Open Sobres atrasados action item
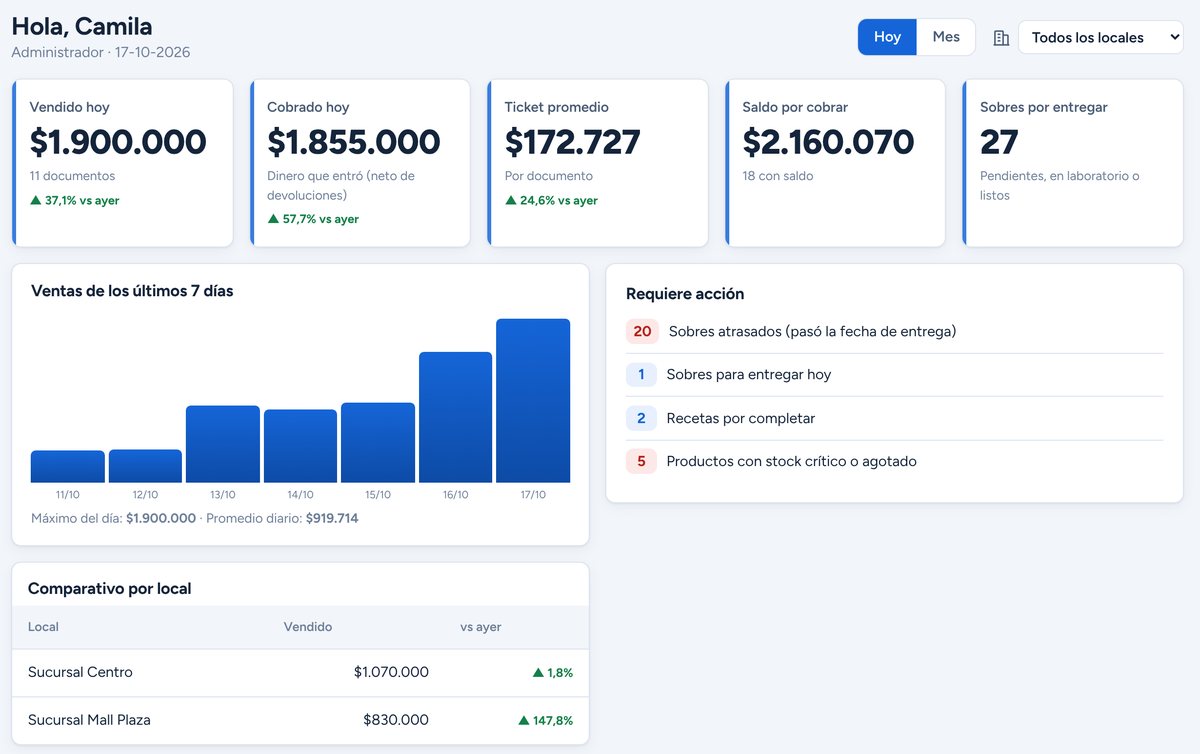1200x754 pixels. (895, 331)
